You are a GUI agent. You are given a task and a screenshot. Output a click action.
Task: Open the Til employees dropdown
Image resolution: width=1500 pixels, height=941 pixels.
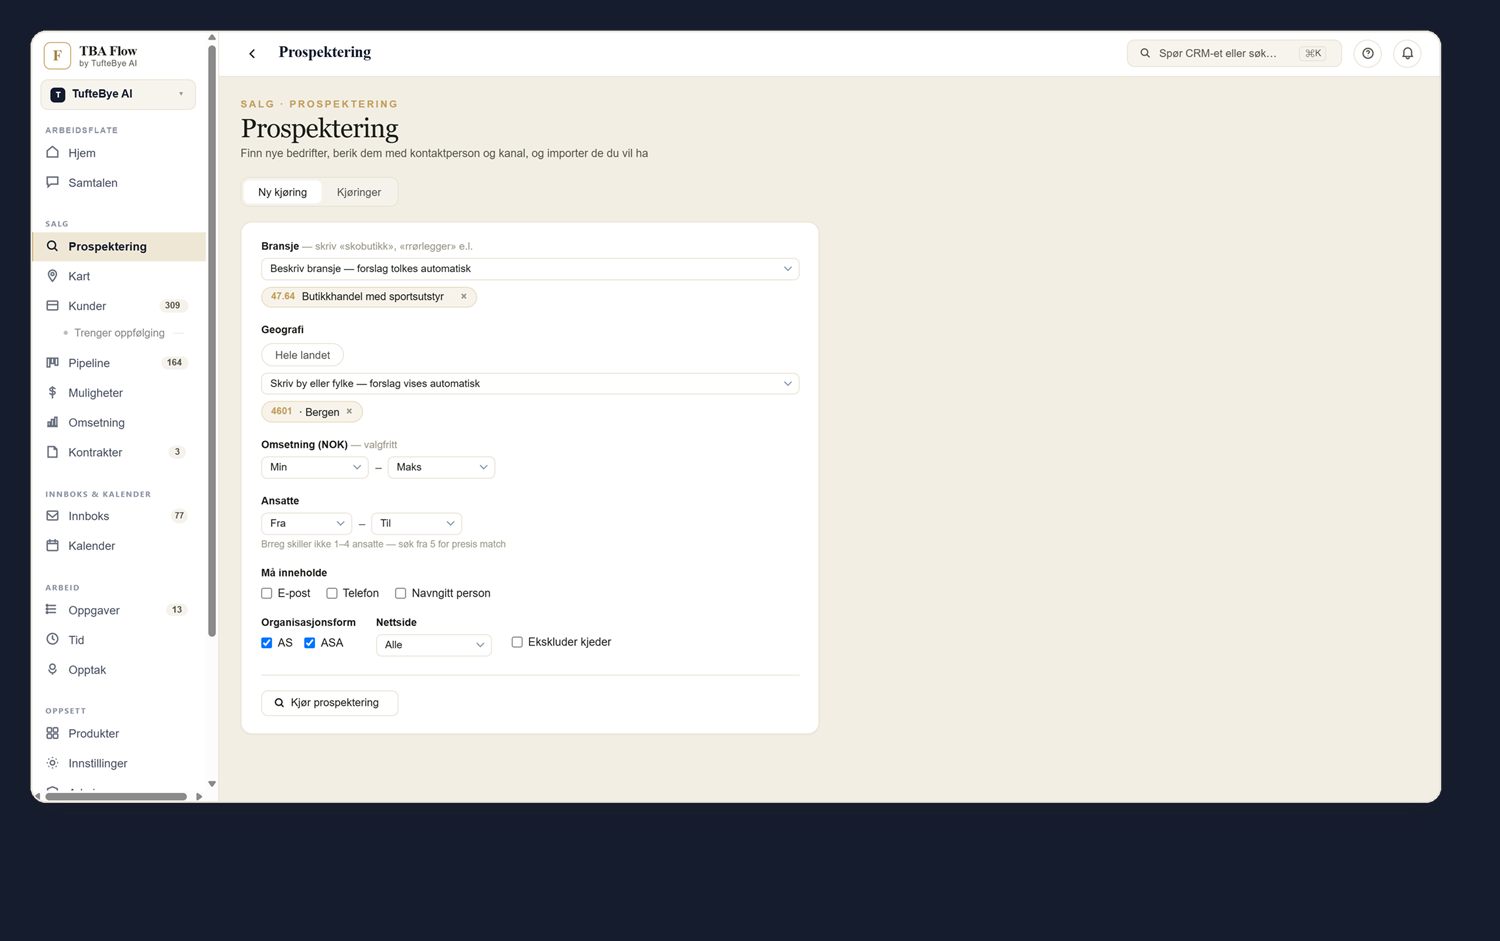[416, 523]
